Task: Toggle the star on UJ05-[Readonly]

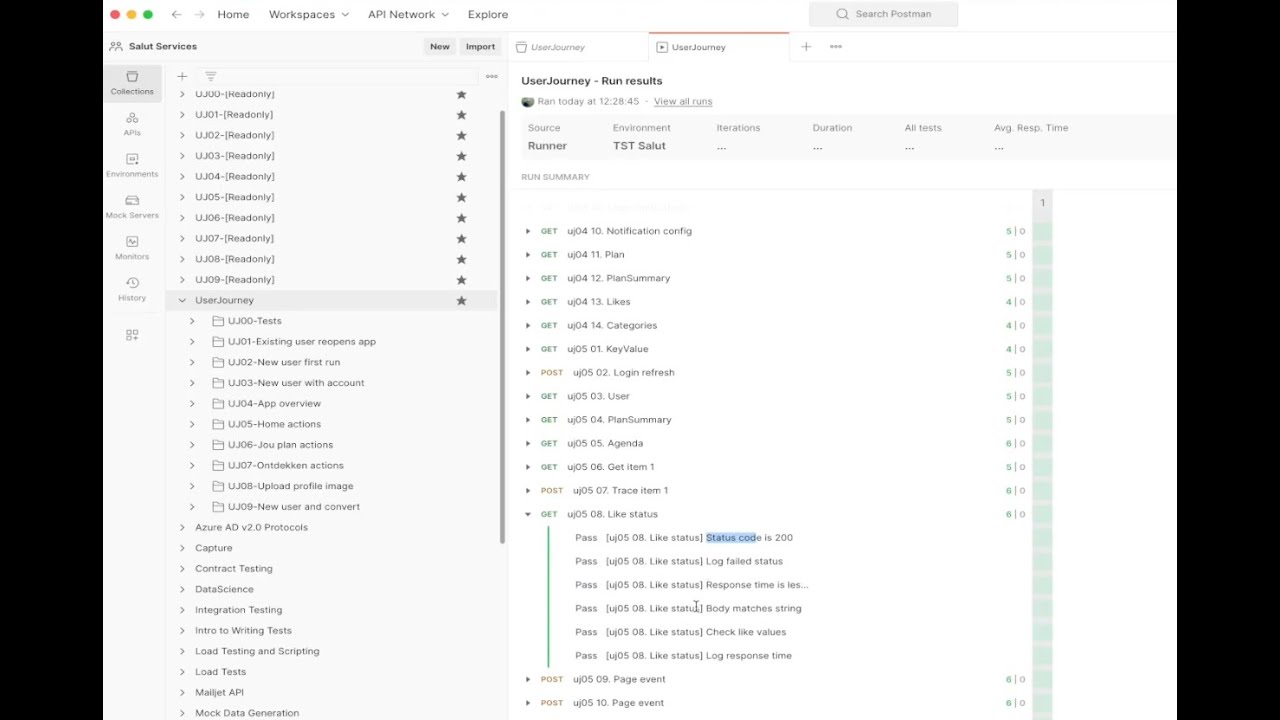Action: [461, 197]
